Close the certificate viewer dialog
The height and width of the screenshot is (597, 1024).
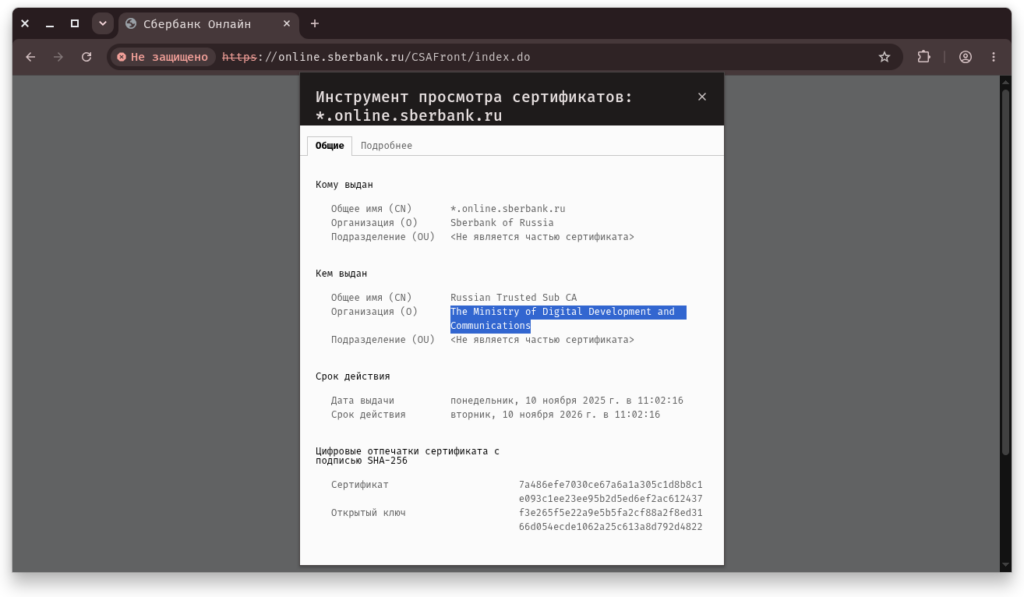(x=702, y=97)
